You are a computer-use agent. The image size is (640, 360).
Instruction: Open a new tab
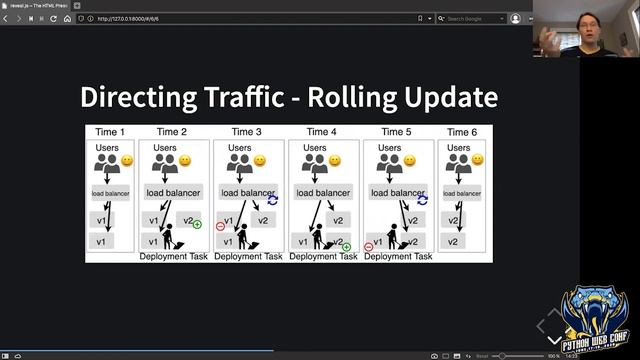click(77, 6)
